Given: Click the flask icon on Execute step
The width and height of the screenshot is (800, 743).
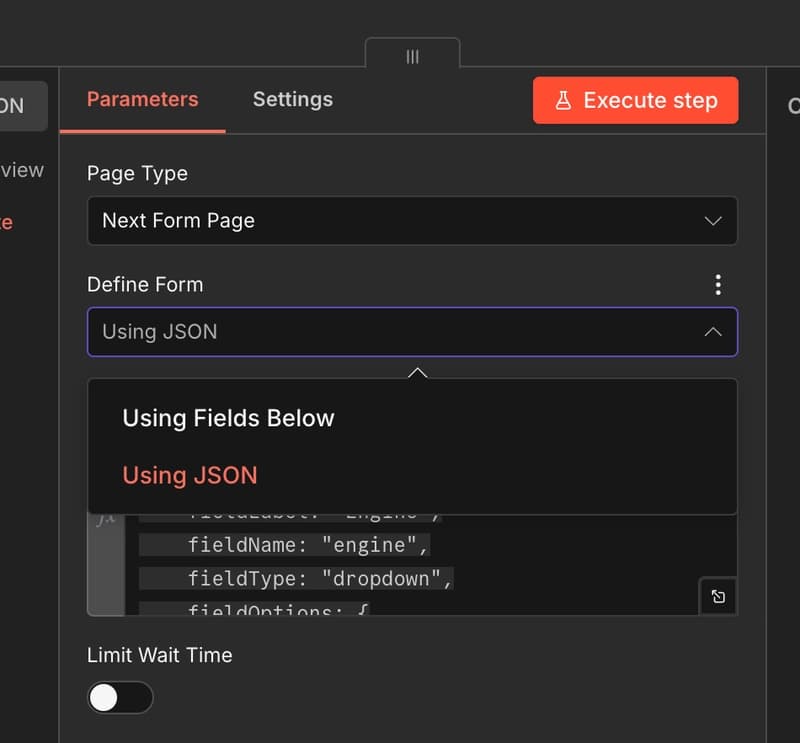Looking at the screenshot, I should coord(563,101).
